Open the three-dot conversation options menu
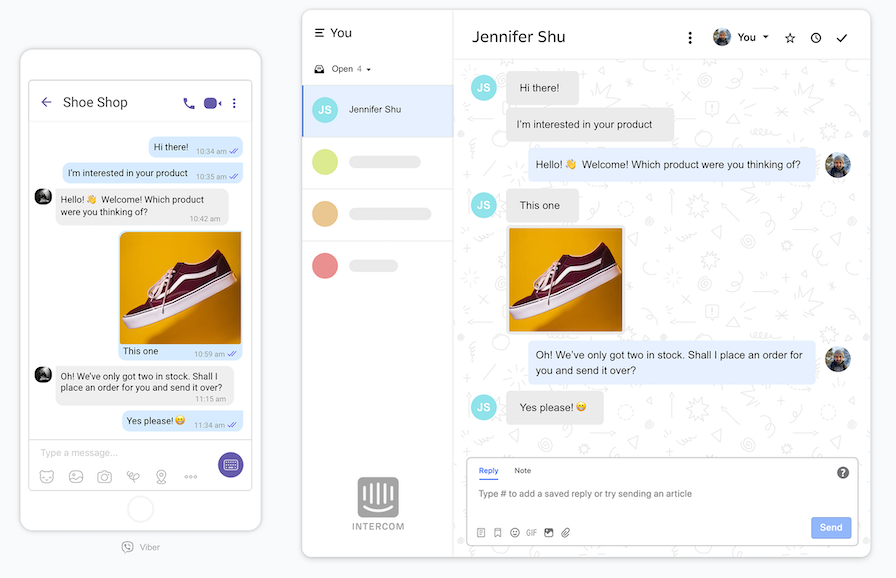 (690, 37)
